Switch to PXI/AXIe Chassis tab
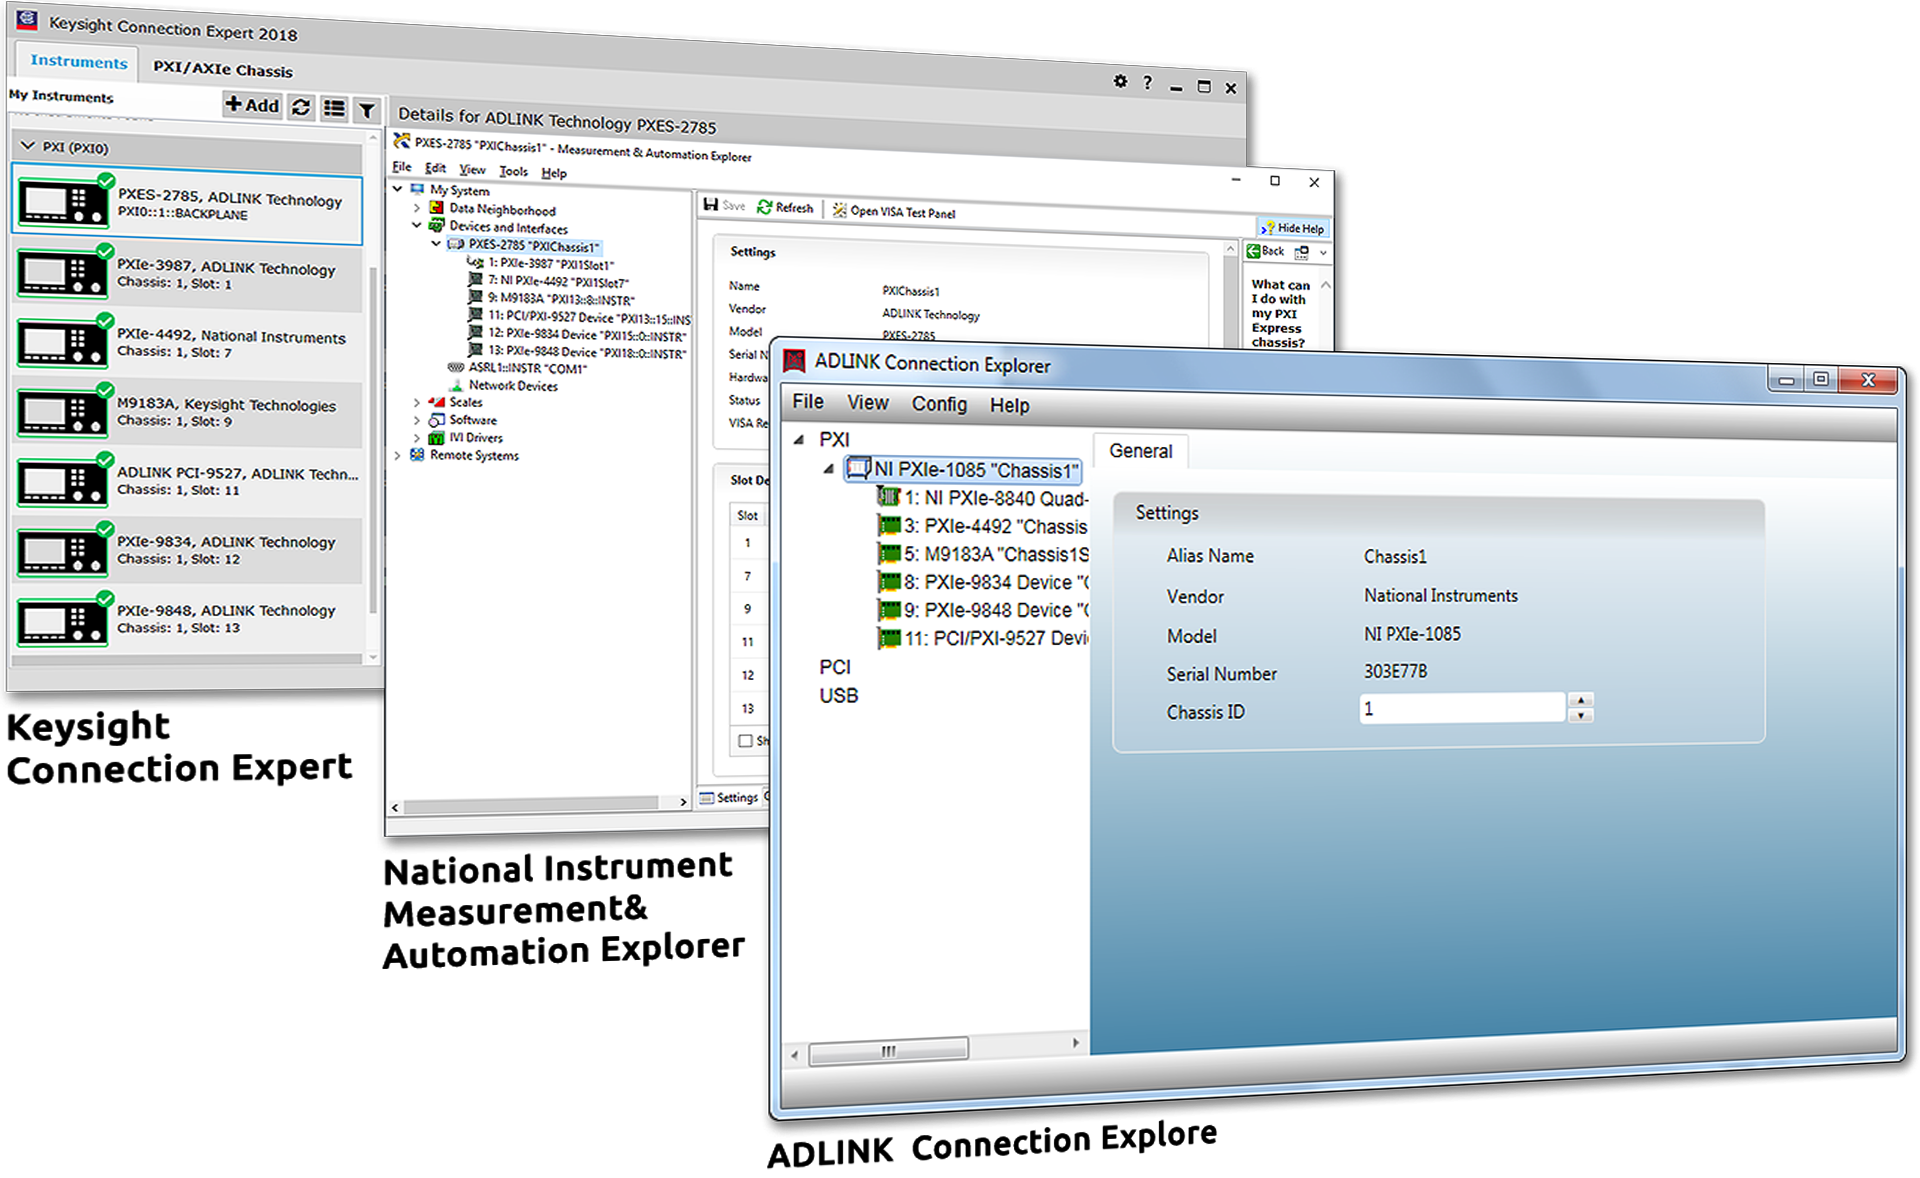This screenshot has width=1920, height=1178. (223, 69)
